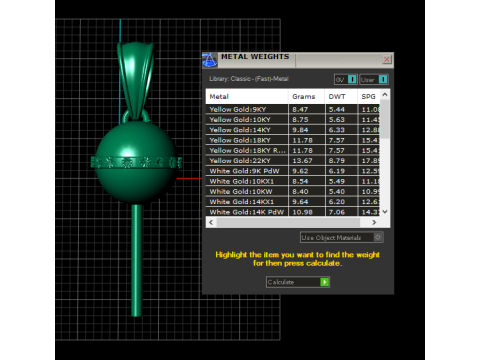Image resolution: width=480 pixels, height=360 pixels.
Task: Click the 6.19 DWT cell
Action: click(341, 171)
